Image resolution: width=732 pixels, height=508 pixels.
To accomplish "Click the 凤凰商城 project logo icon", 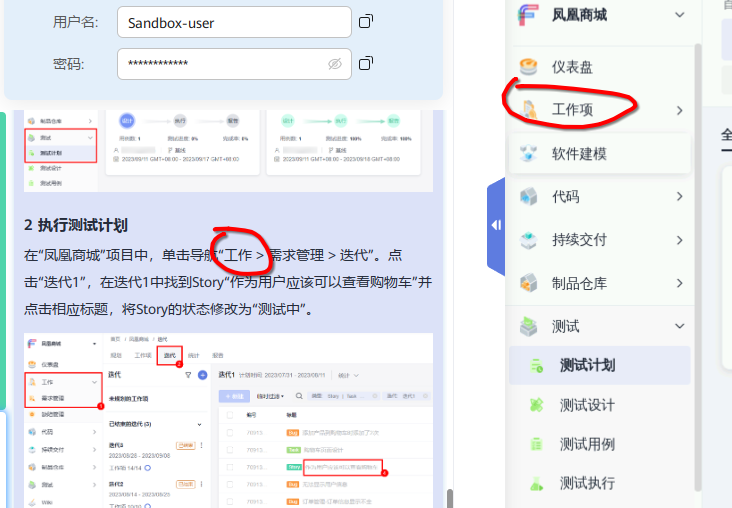I will pyautogui.click(x=528, y=15).
